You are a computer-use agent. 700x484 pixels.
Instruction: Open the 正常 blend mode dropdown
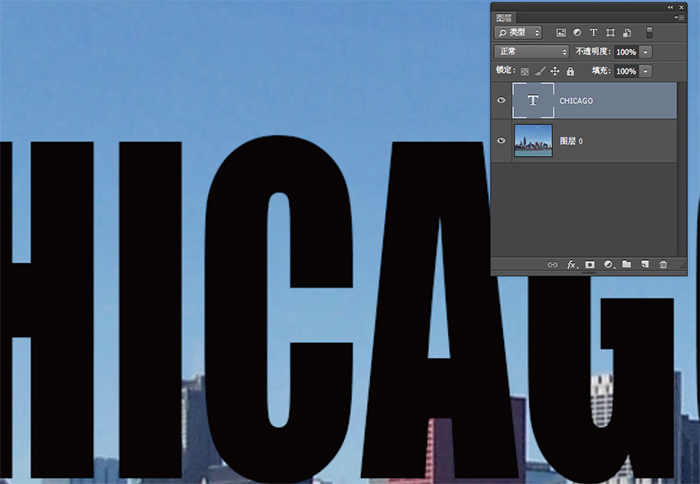click(x=531, y=52)
